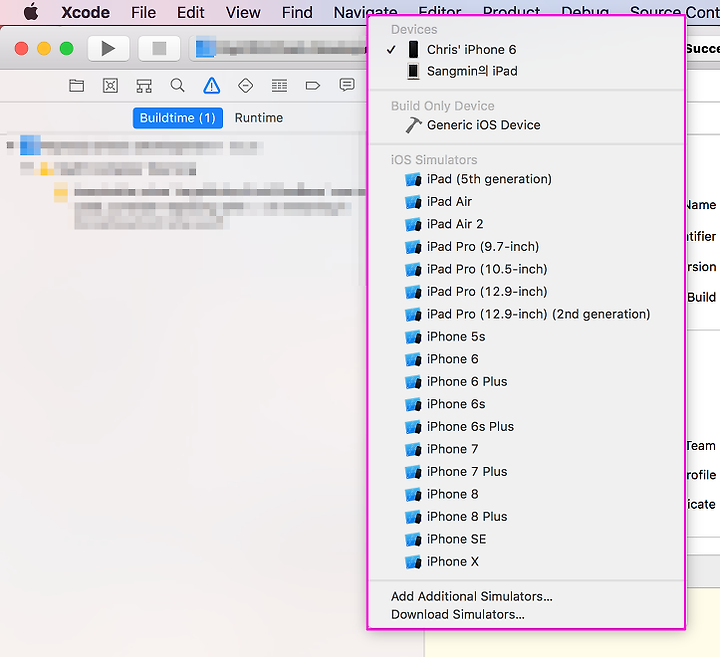The height and width of the screenshot is (657, 720).
Task: Open the View menu
Action: point(243,12)
